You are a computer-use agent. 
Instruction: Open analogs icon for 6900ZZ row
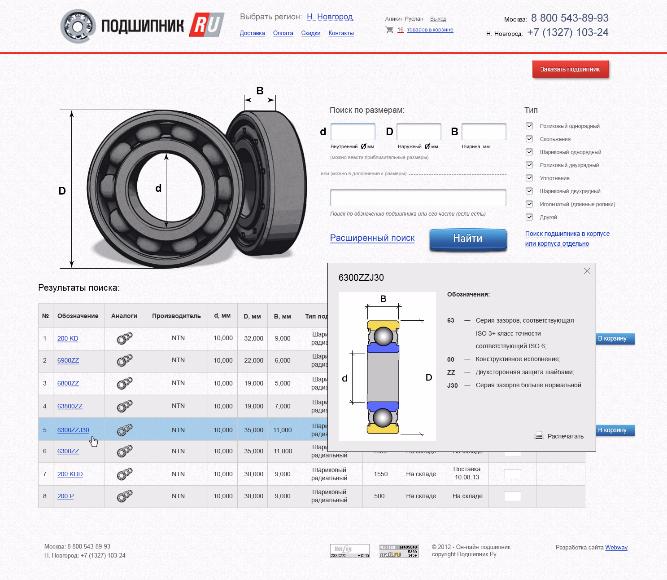pyautogui.click(x=124, y=361)
